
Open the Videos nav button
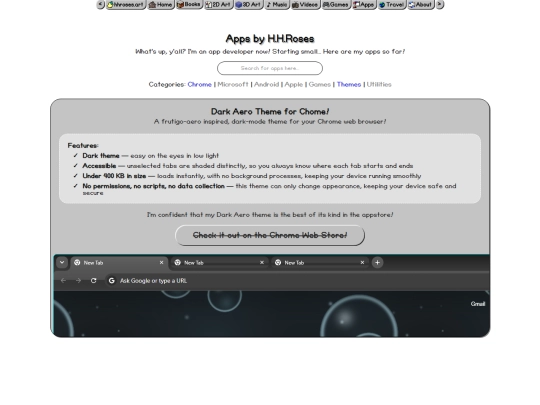pos(305,4)
